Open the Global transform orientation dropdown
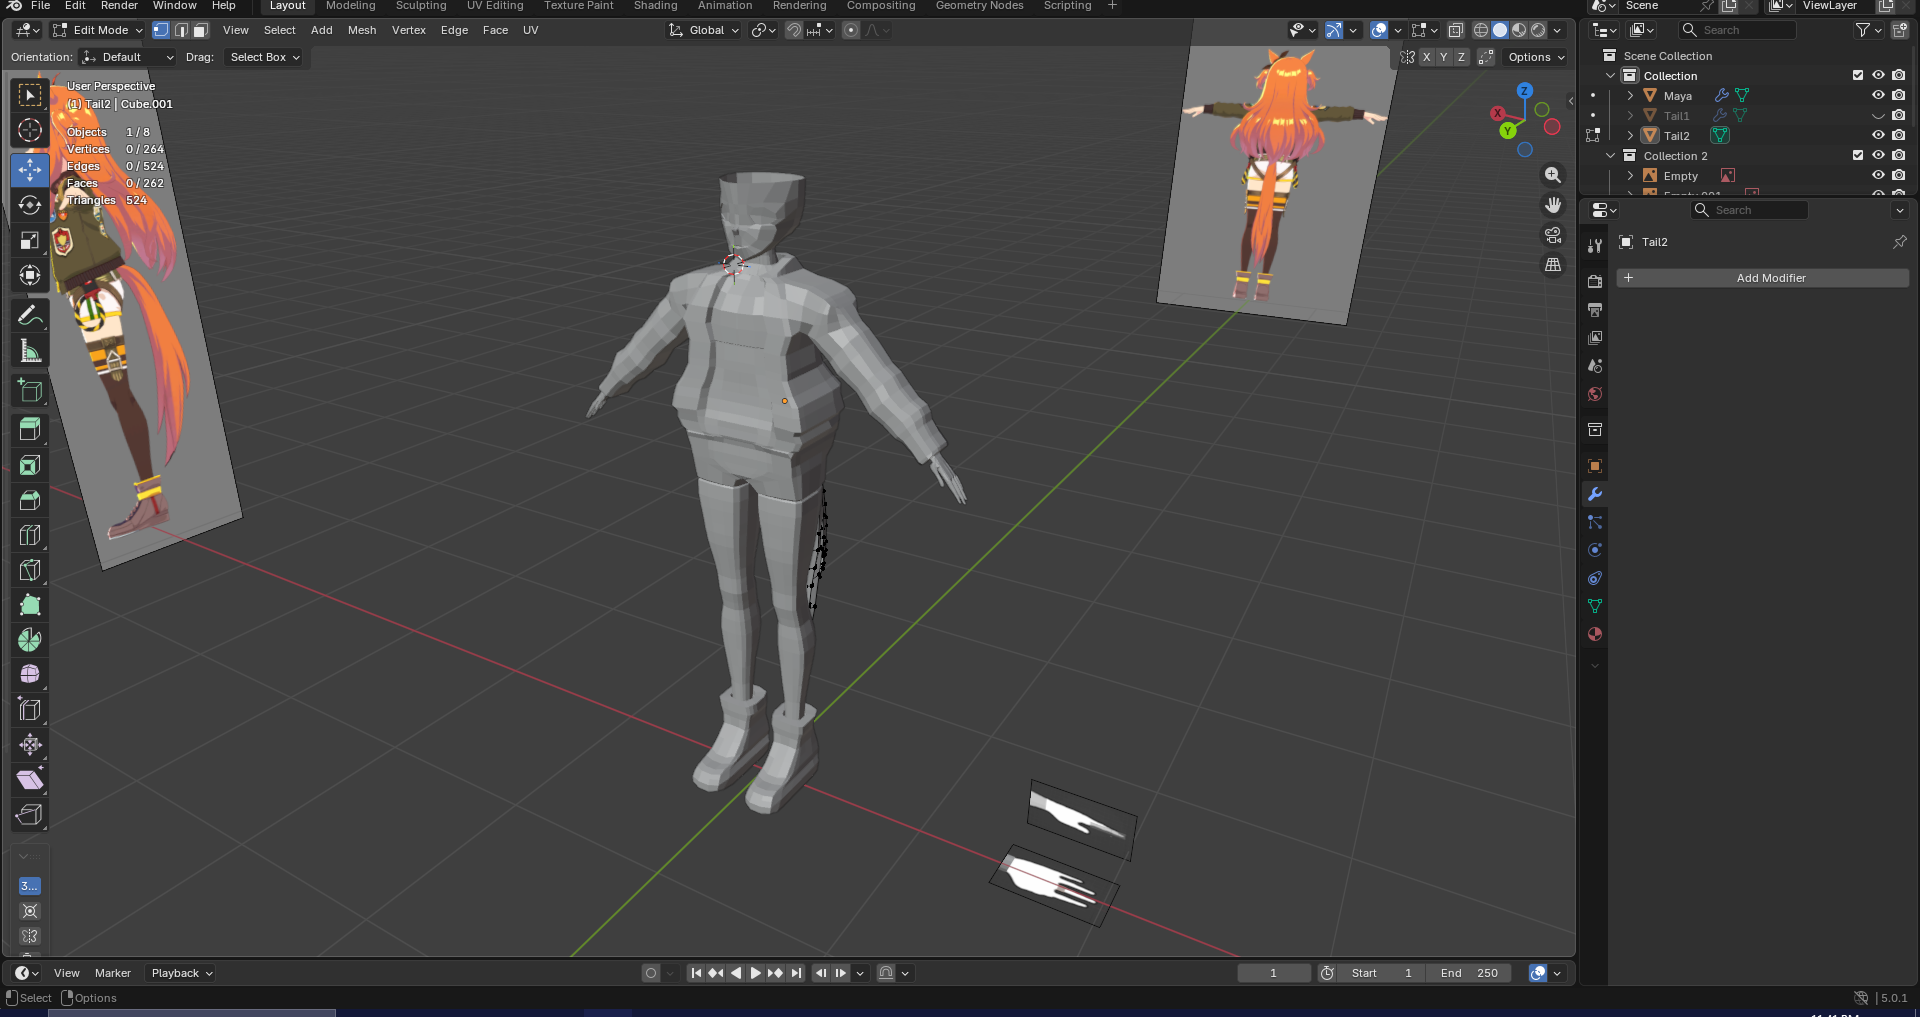 [x=705, y=30]
